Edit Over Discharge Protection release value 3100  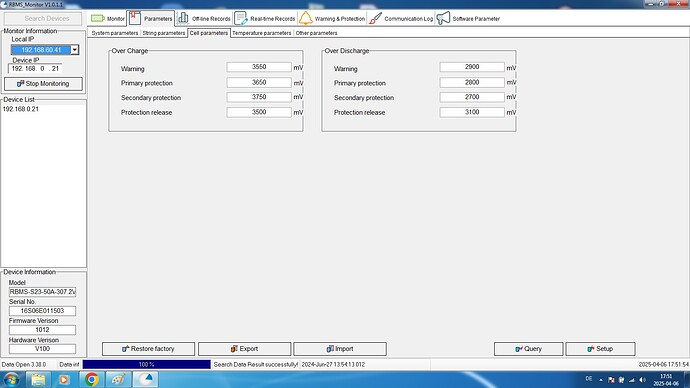[472, 112]
